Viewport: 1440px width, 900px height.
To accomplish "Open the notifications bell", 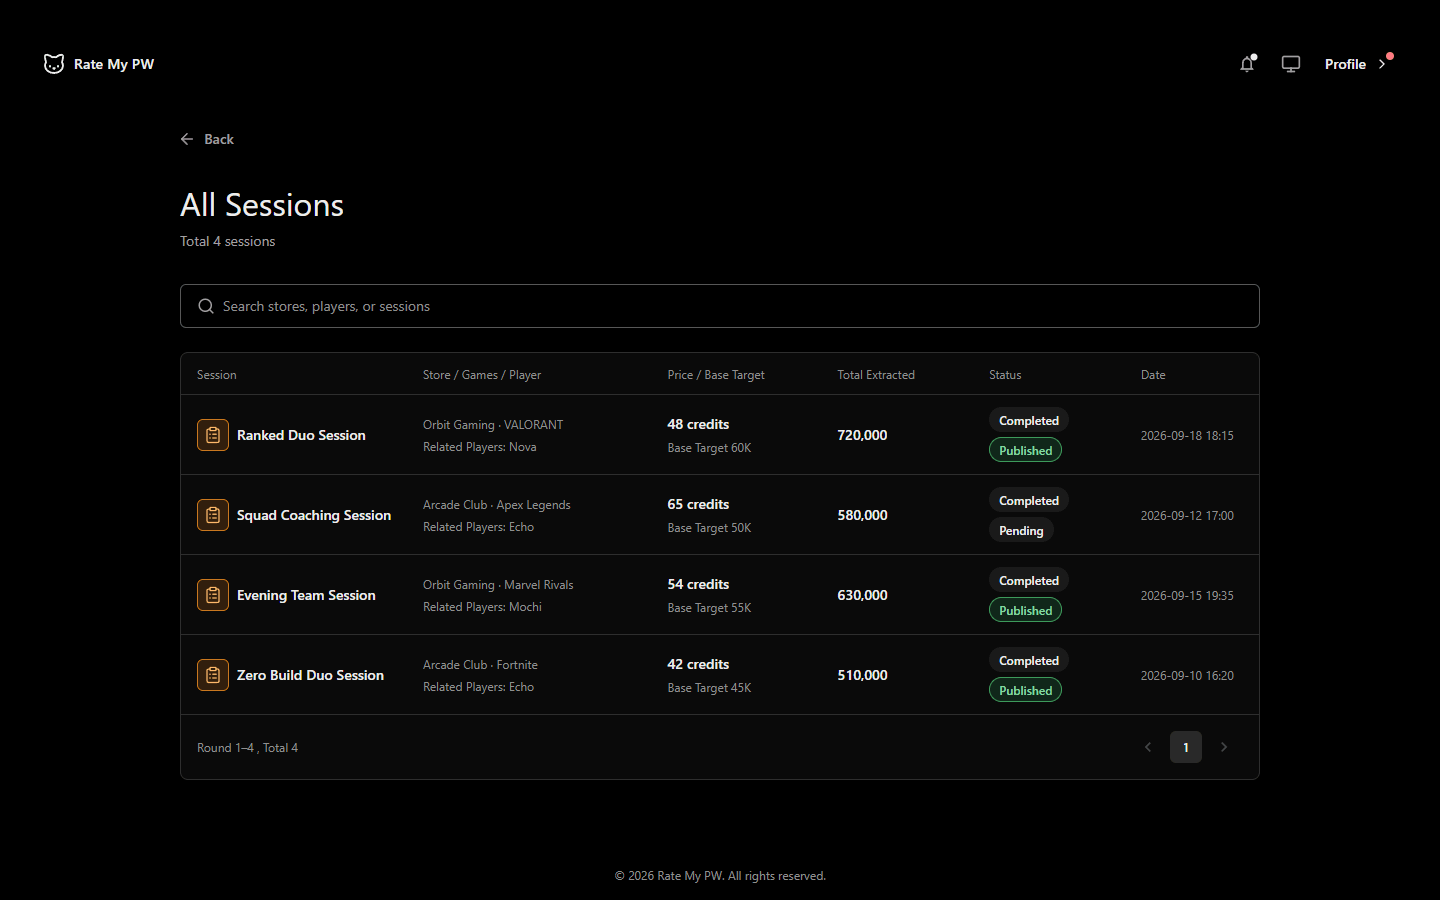I will click(1247, 64).
